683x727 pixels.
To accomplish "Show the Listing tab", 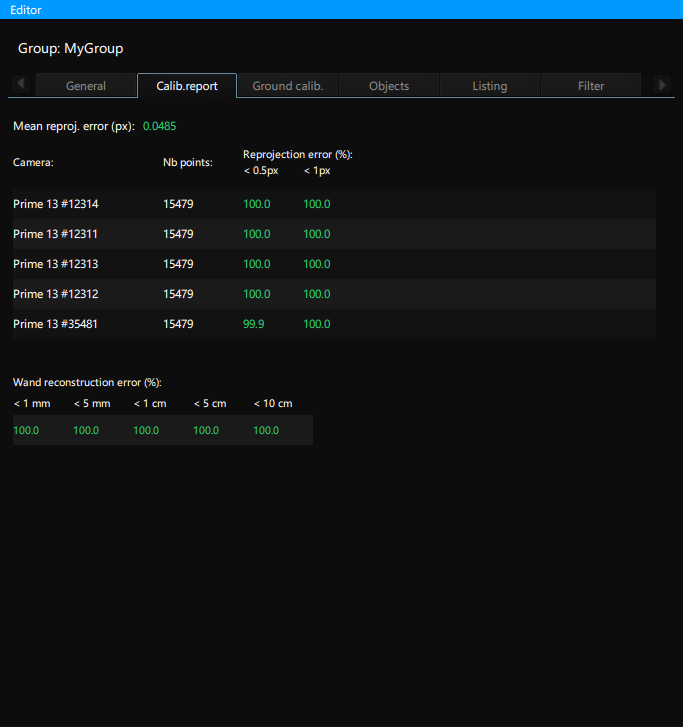I will coord(490,86).
